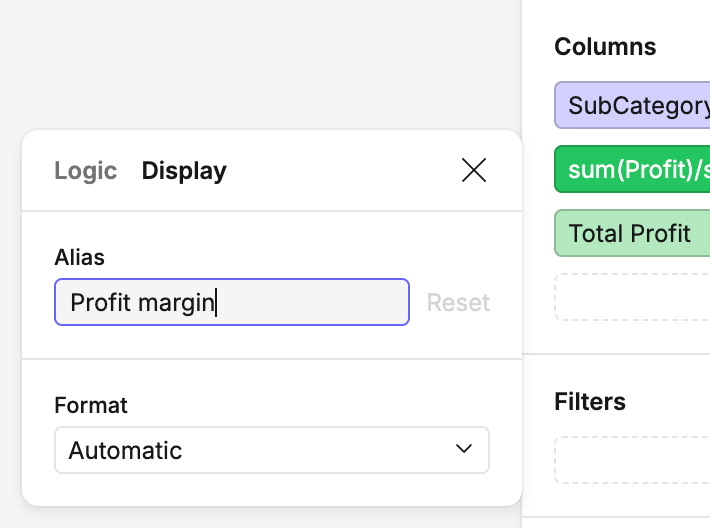710x528 pixels.
Task: Reset the alias to default
Action: click(458, 303)
